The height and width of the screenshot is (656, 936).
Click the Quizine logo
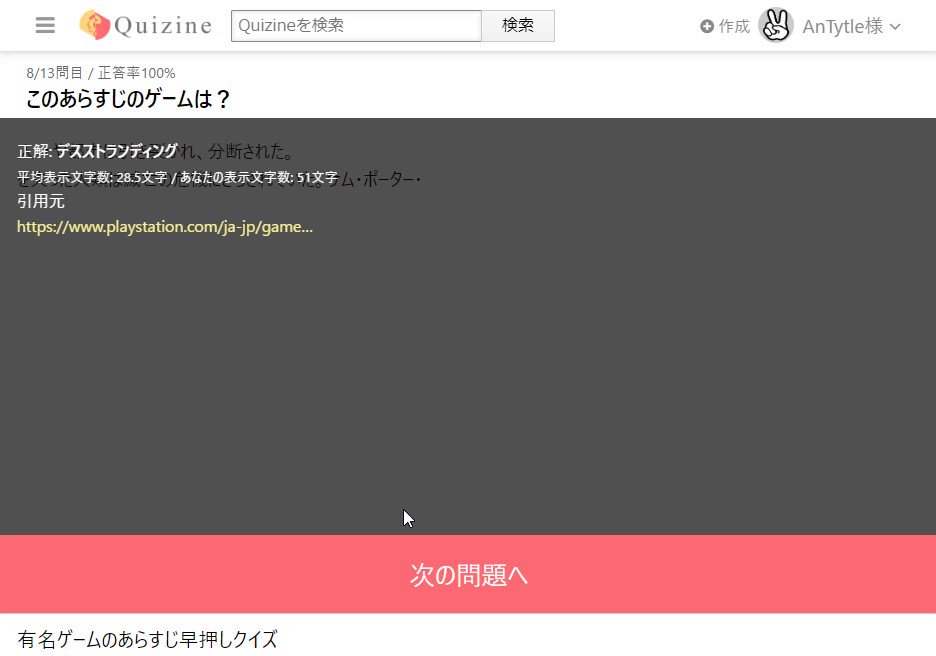tap(146, 25)
